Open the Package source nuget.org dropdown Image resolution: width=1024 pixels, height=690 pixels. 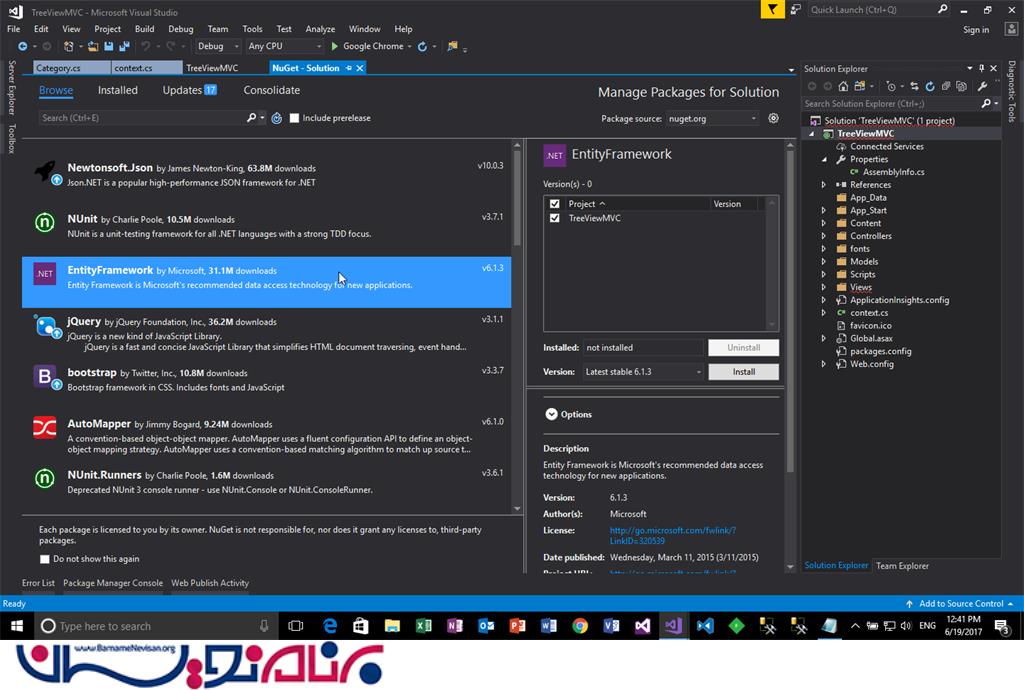click(x=712, y=118)
